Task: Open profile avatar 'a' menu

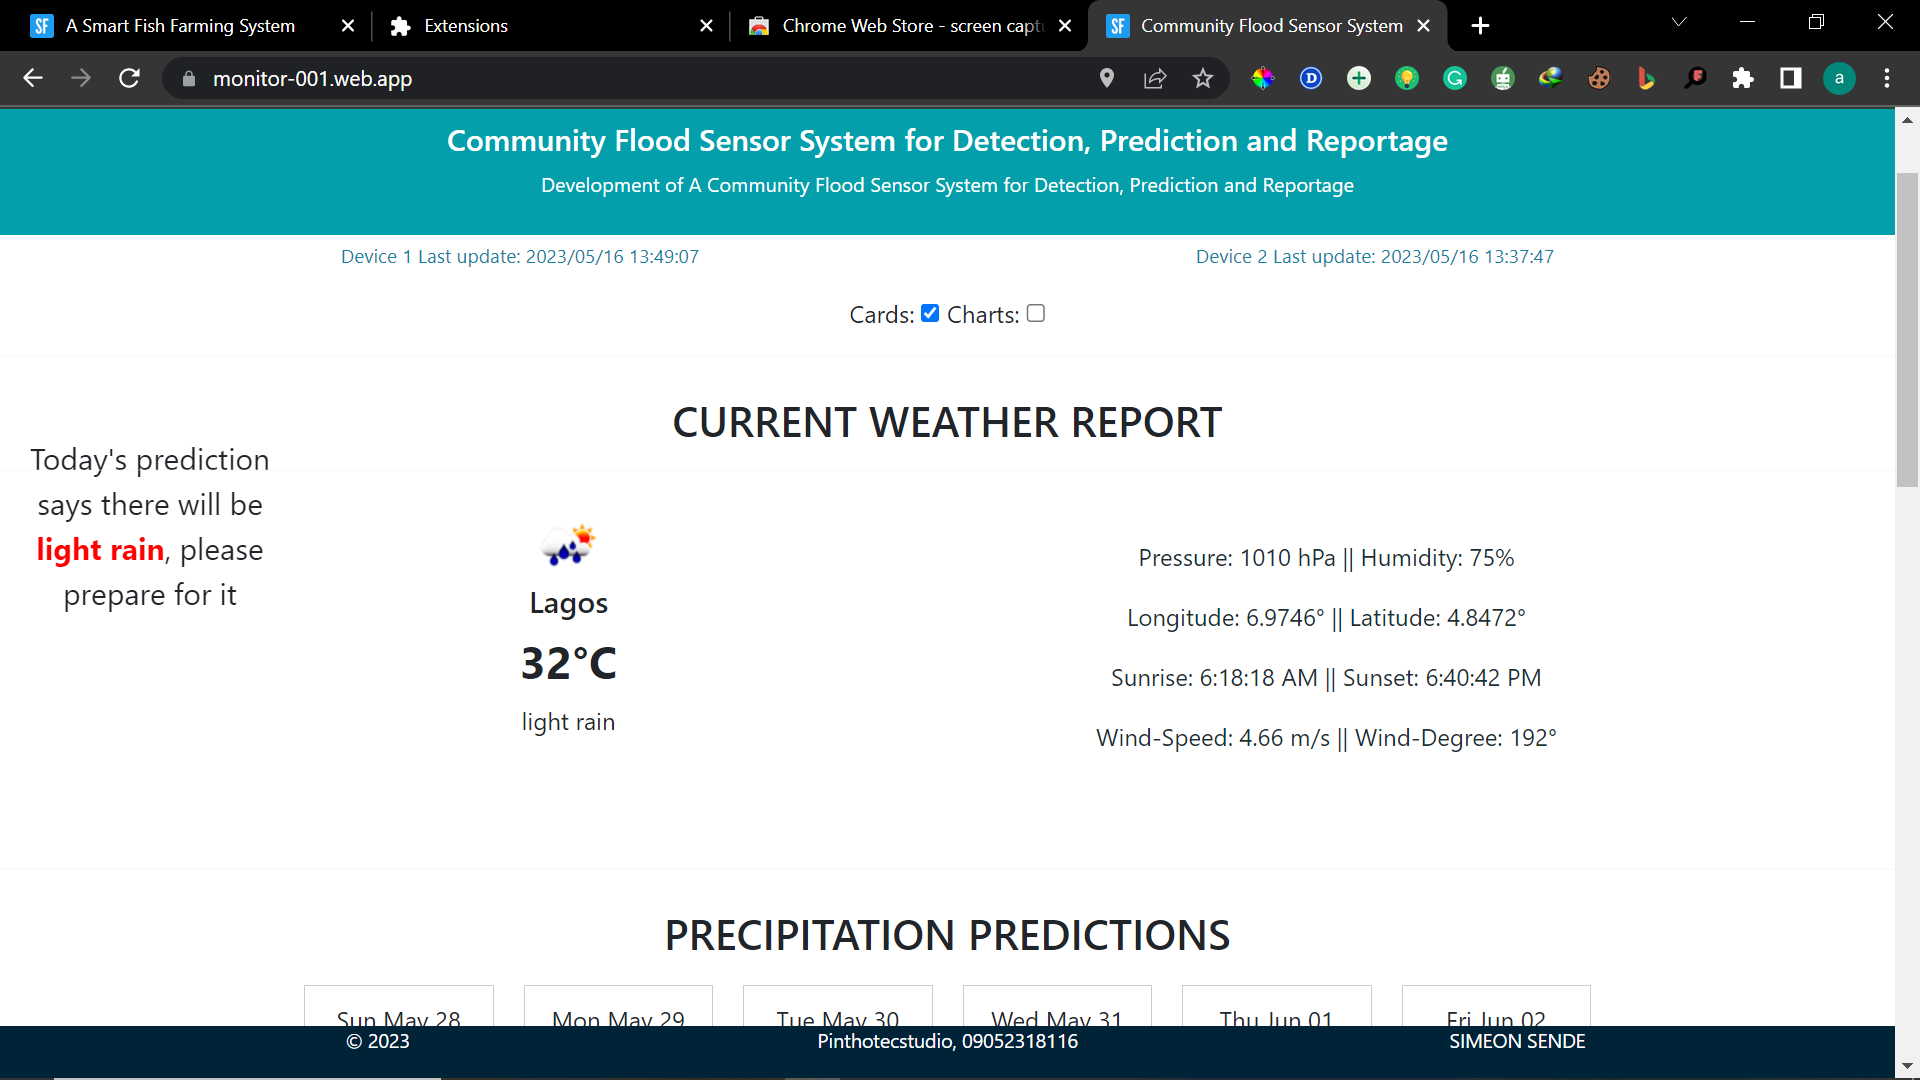Action: click(x=1839, y=78)
